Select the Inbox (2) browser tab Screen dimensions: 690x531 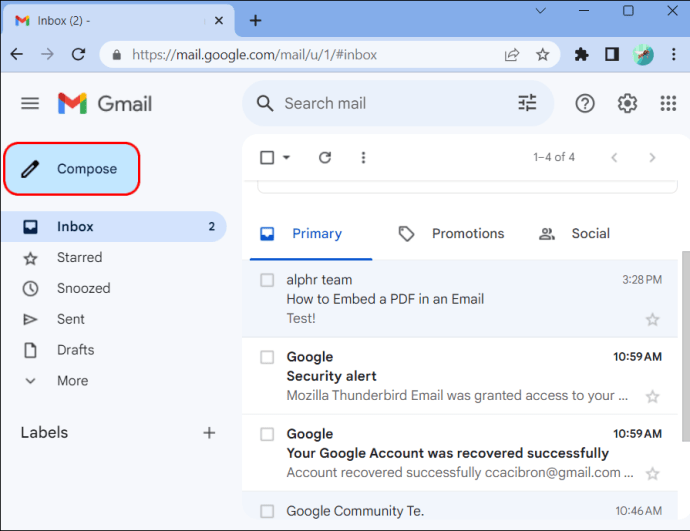pos(118,20)
